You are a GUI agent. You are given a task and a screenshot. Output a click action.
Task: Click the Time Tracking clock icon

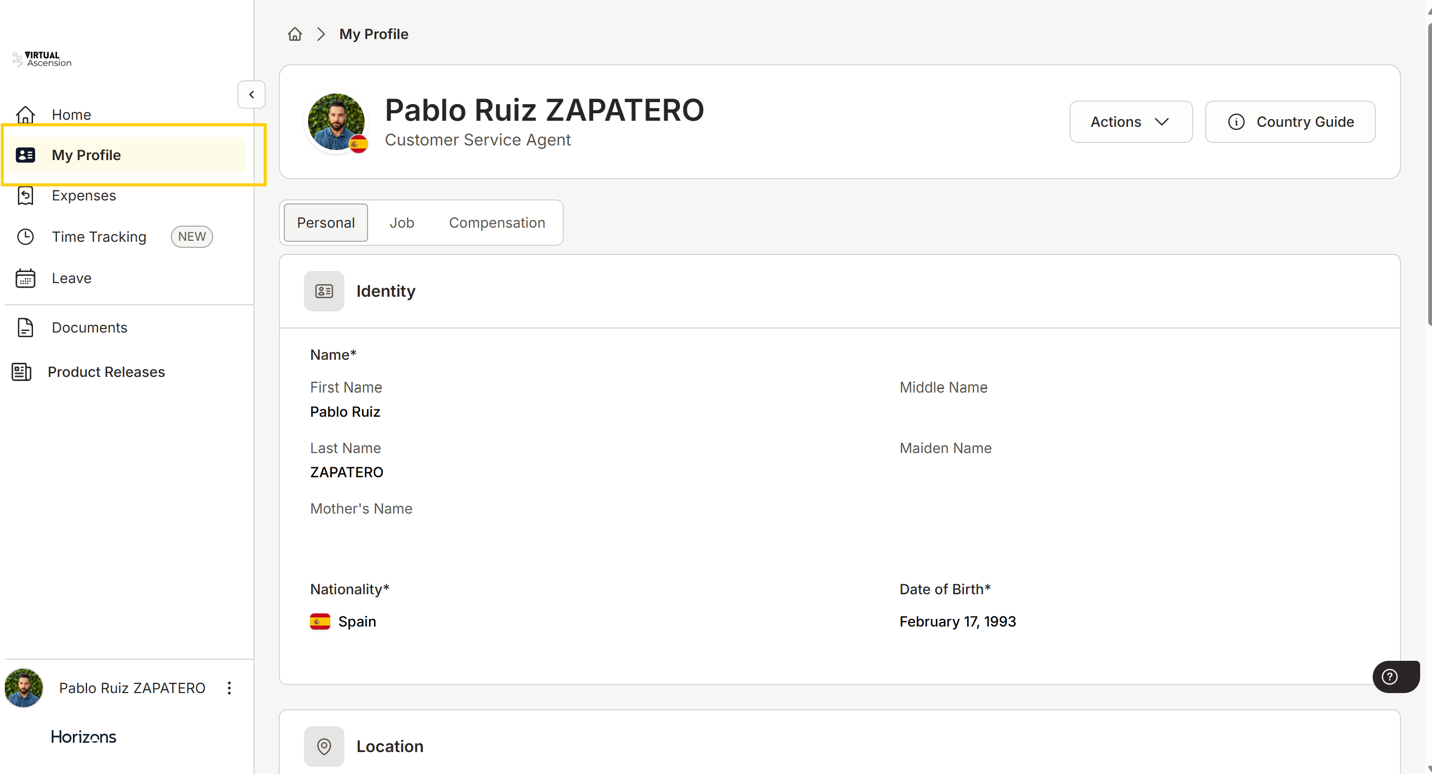(x=26, y=237)
